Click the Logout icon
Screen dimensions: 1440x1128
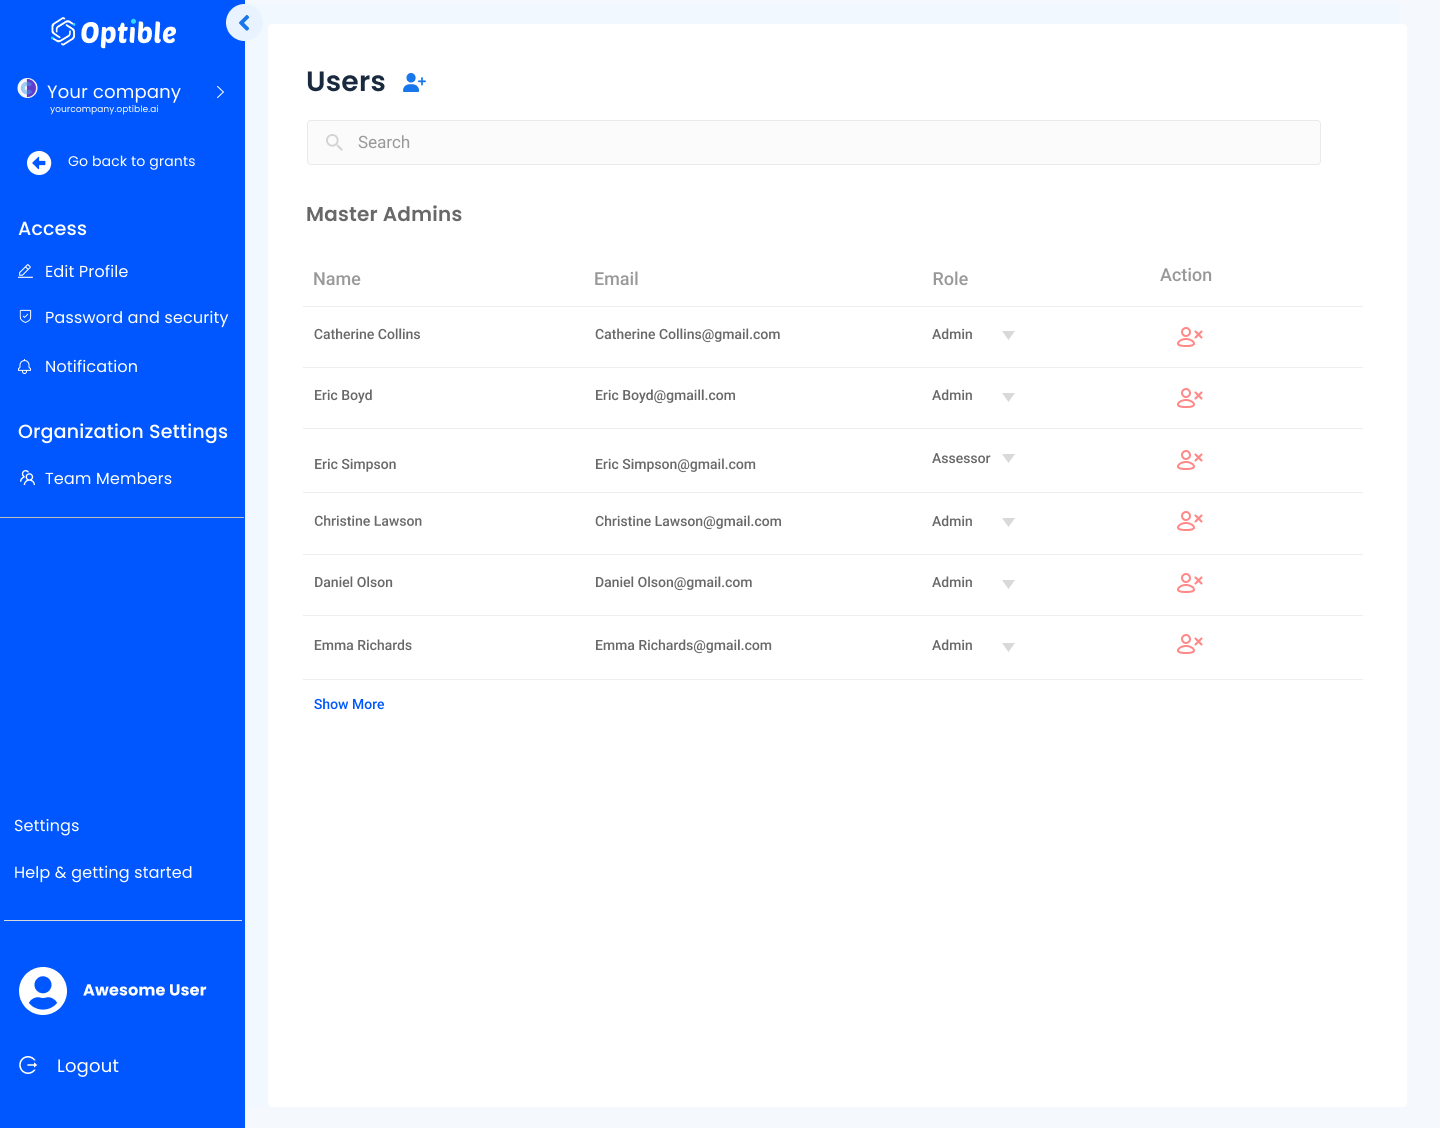tap(29, 1065)
